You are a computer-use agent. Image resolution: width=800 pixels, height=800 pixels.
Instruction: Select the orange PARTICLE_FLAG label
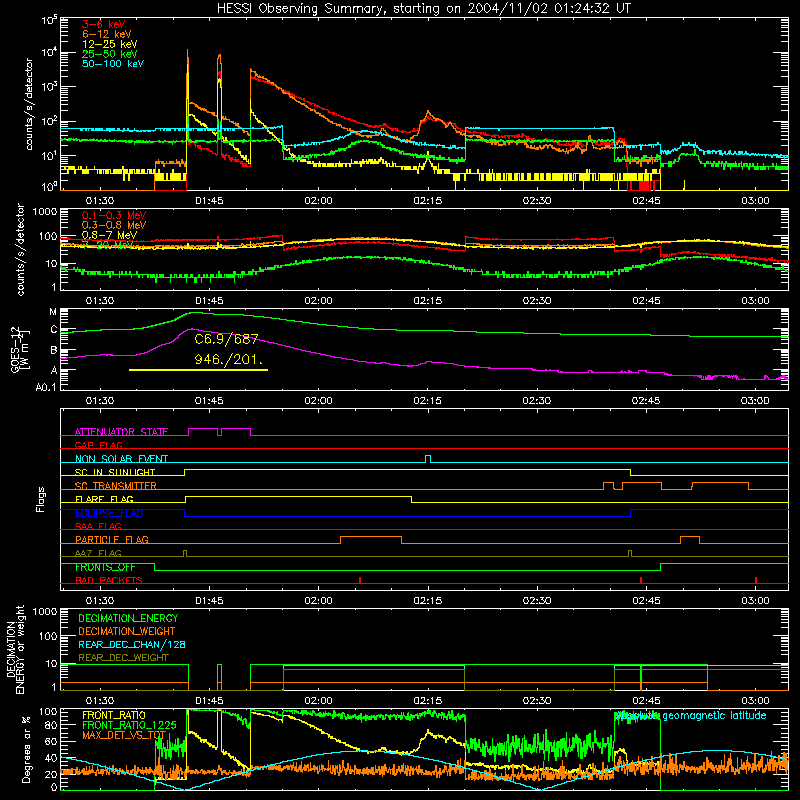pos(112,540)
